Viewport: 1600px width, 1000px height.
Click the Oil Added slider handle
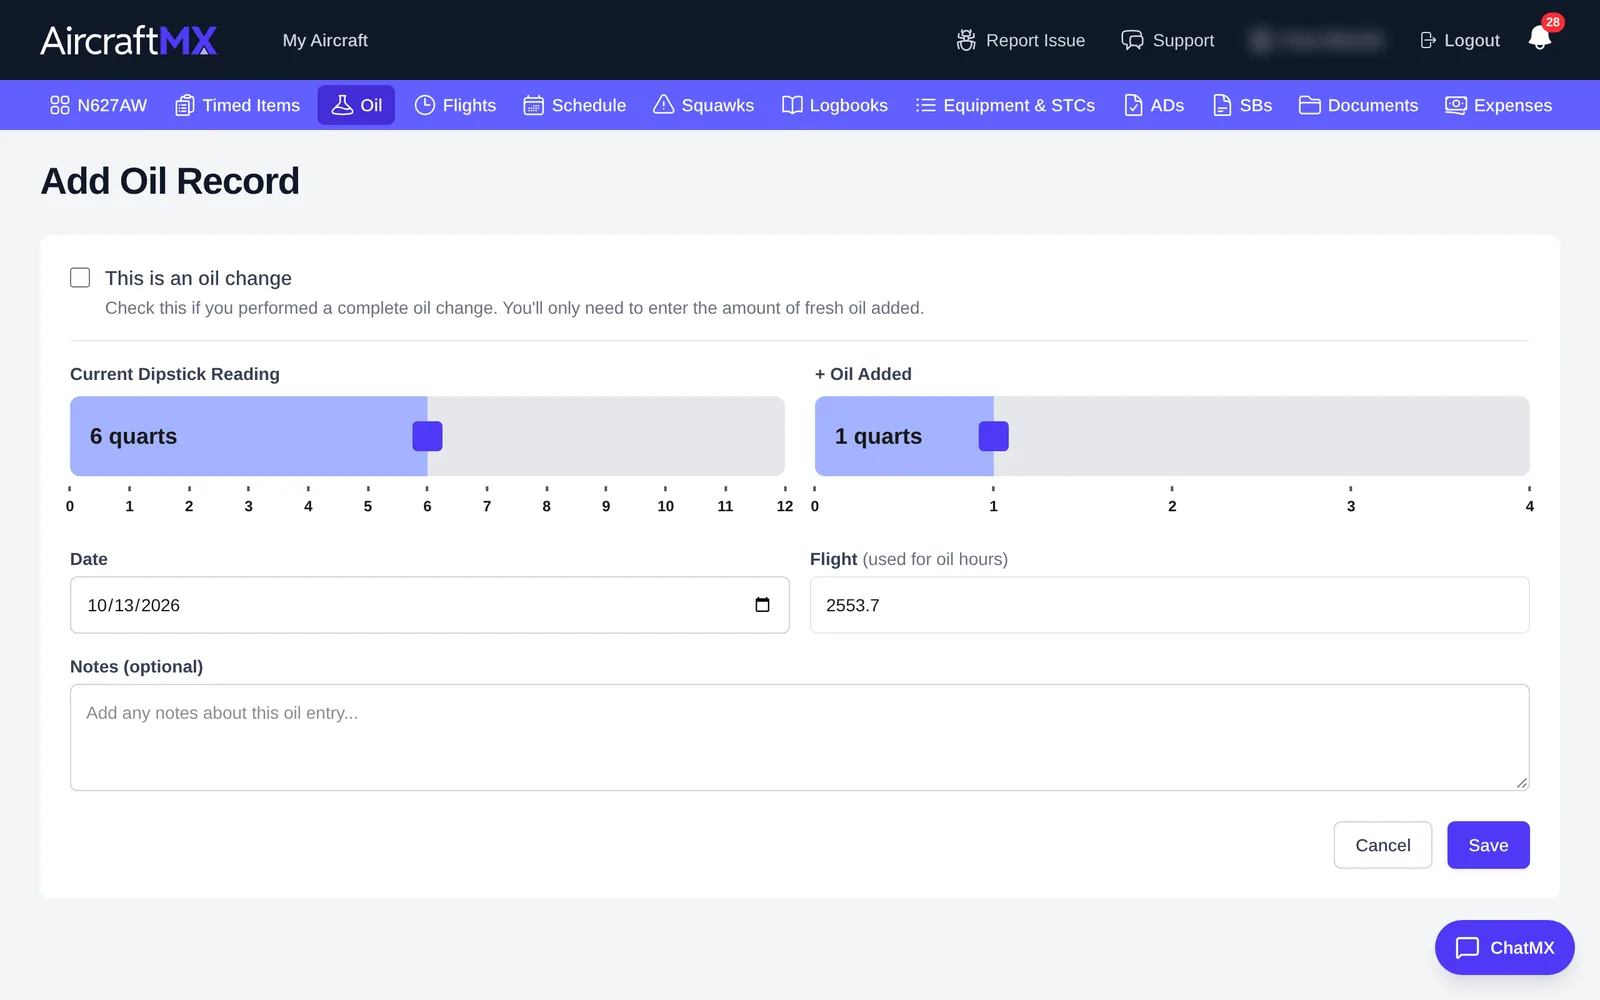pyautogui.click(x=993, y=436)
